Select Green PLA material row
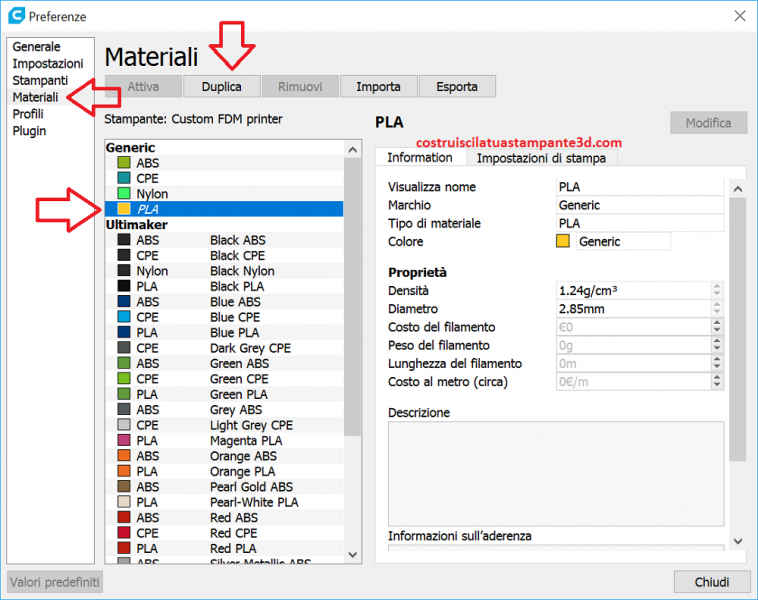758x600 pixels. click(224, 395)
